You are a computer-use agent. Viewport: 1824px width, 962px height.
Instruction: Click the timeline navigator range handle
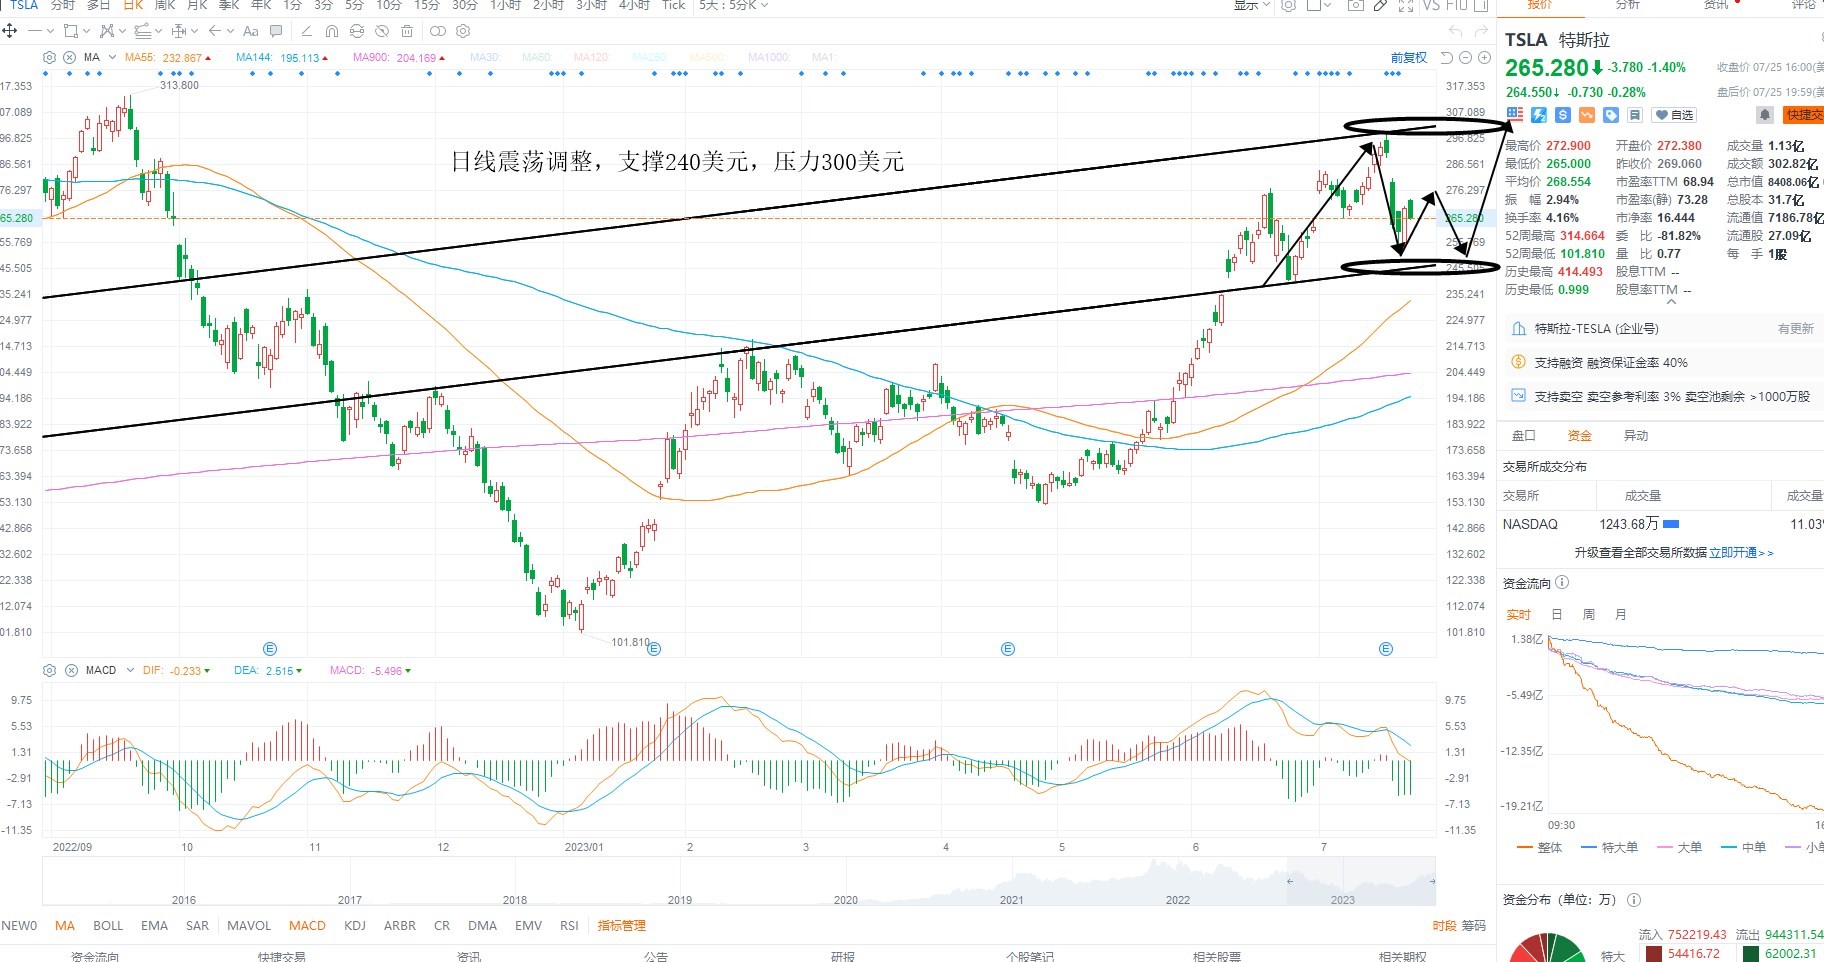point(1289,881)
